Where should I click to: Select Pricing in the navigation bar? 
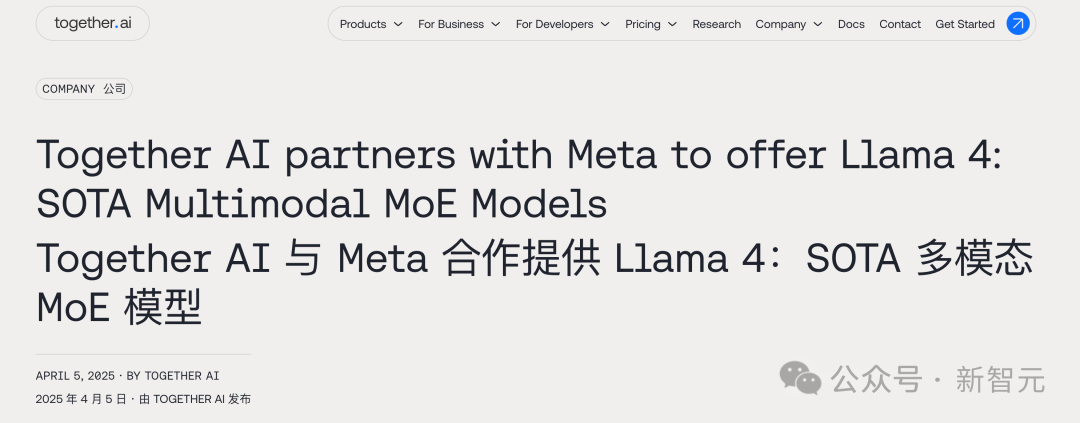point(643,24)
